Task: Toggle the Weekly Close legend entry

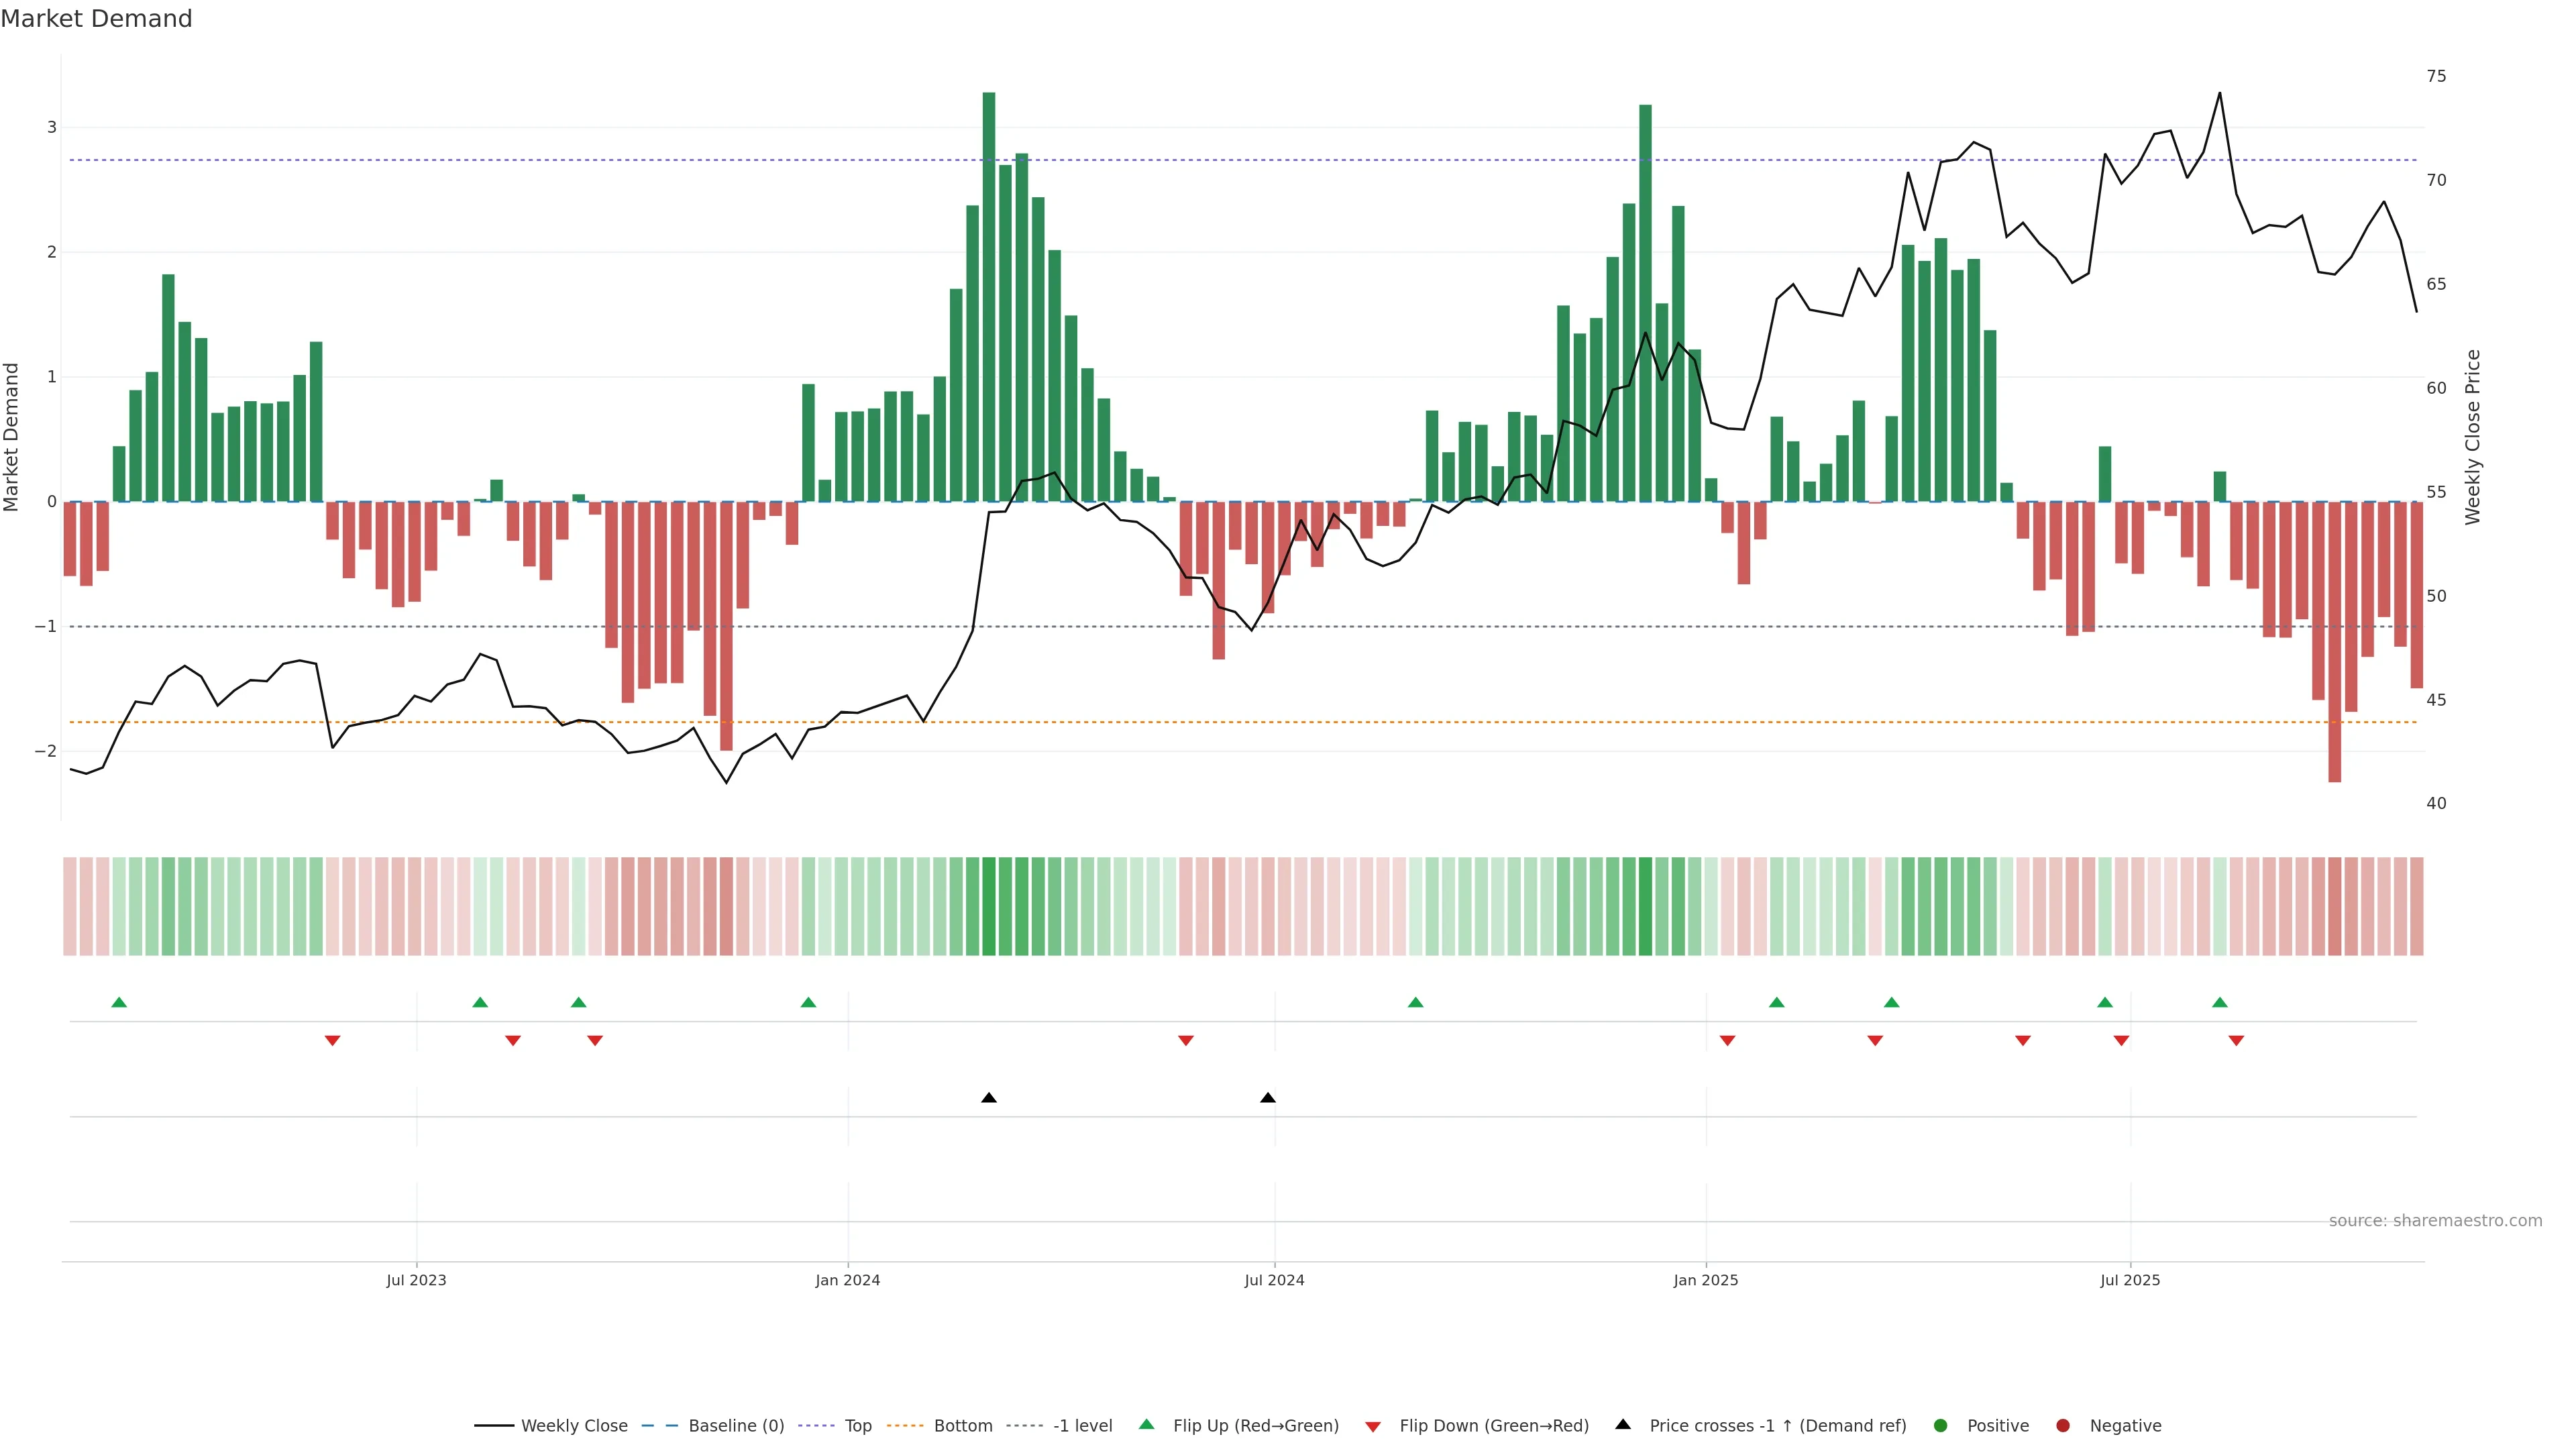Action: point(574,1426)
